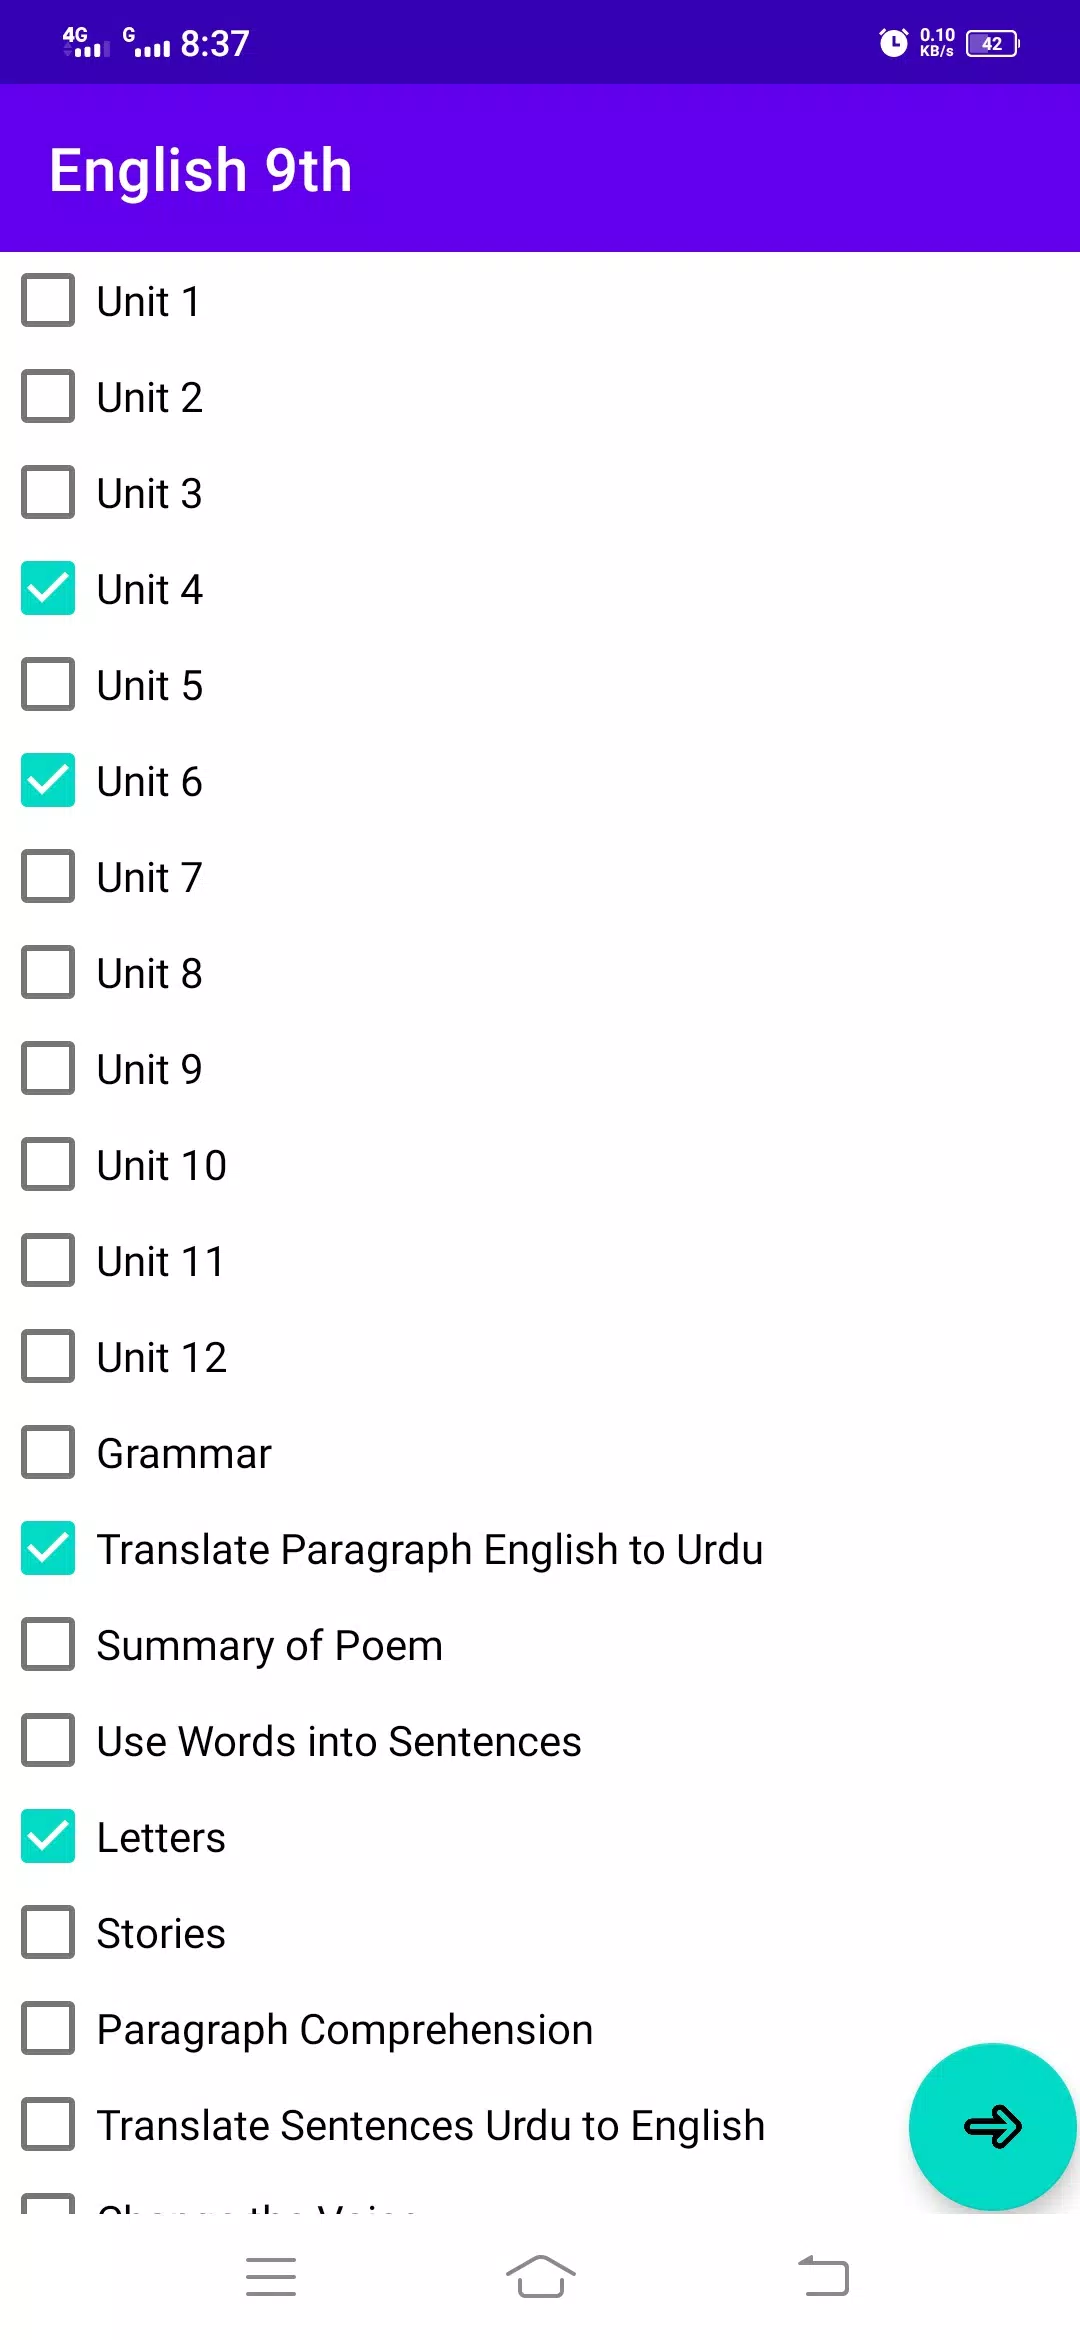Tap the alarm clock status icon
Screen dimensions: 1080x2340
coord(893,42)
